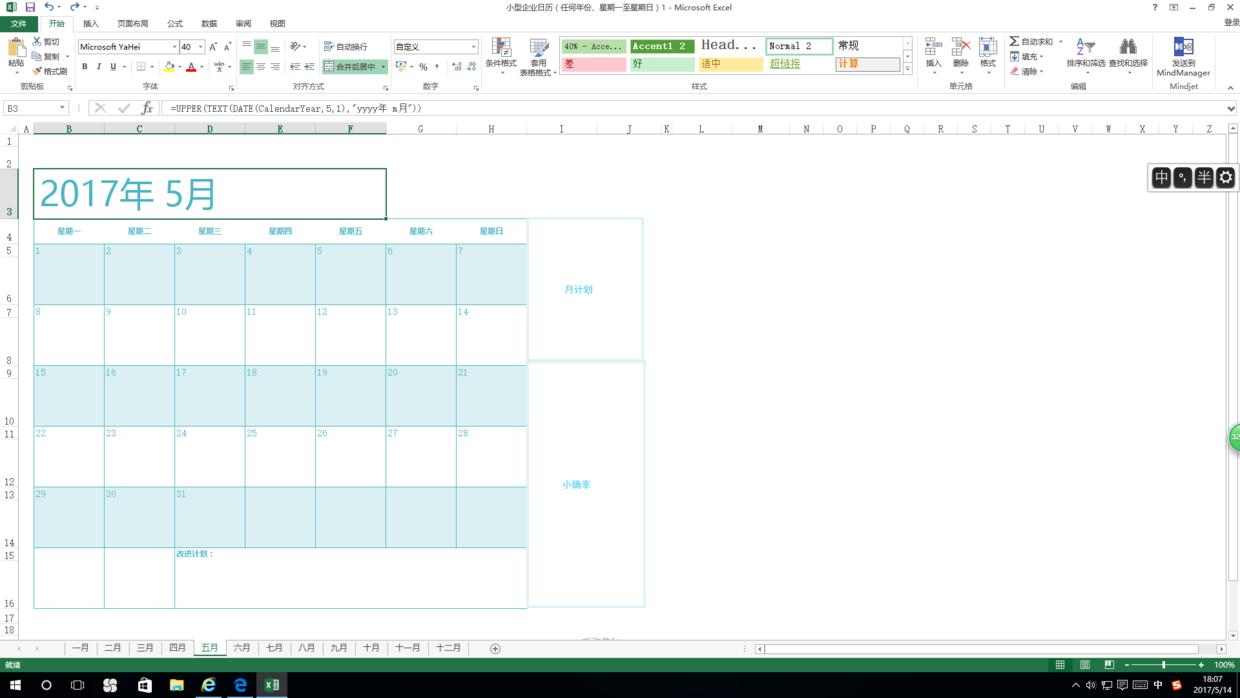Apply the Accent1 2 cell style
1240x698 pixels.
tap(662, 46)
